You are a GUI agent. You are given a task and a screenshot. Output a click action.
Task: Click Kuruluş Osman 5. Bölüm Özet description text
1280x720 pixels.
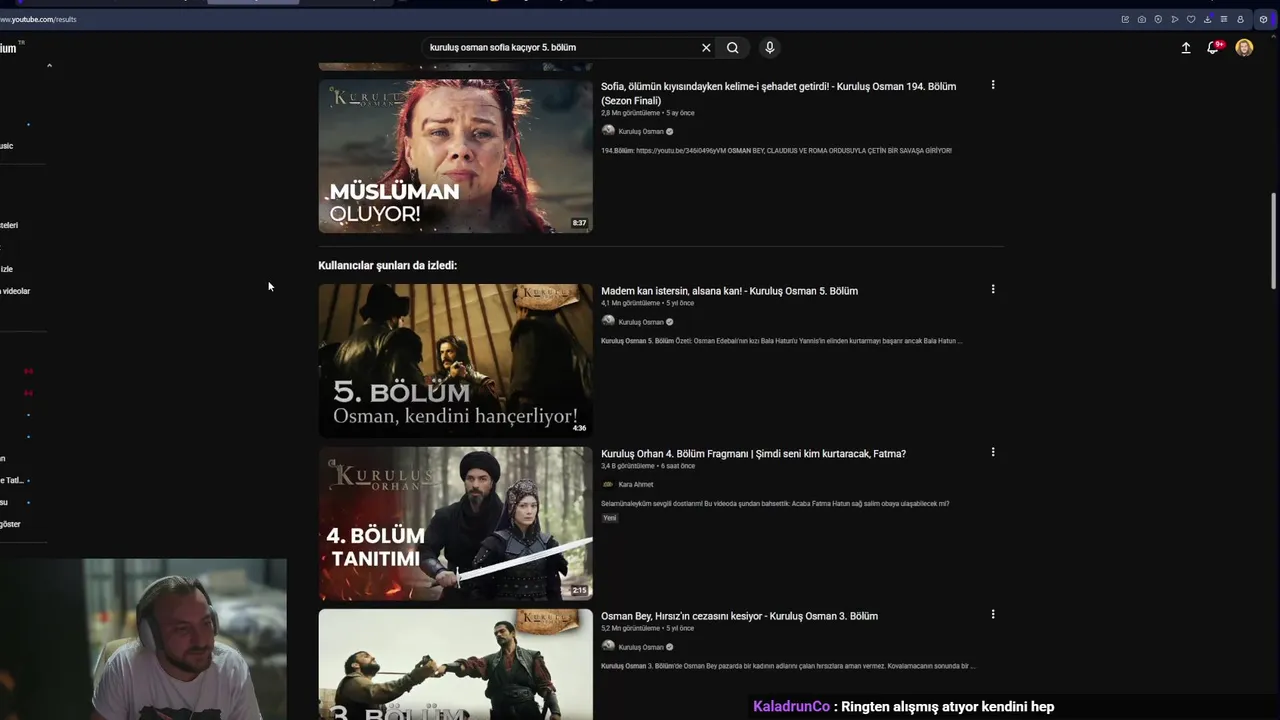coord(781,341)
